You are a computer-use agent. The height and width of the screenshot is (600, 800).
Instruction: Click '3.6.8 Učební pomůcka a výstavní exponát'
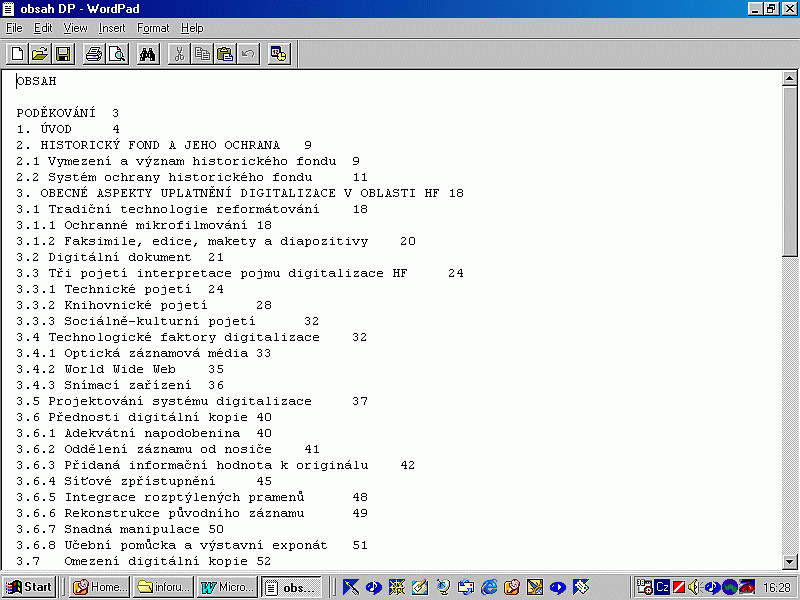click(172, 545)
